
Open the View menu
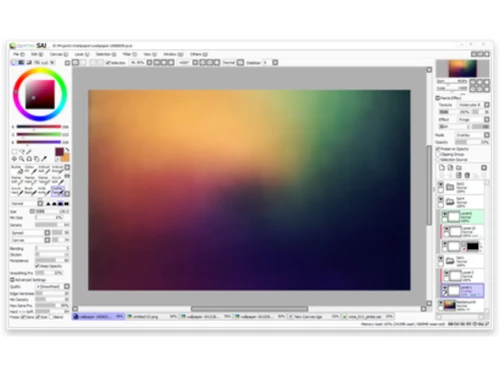tap(149, 54)
